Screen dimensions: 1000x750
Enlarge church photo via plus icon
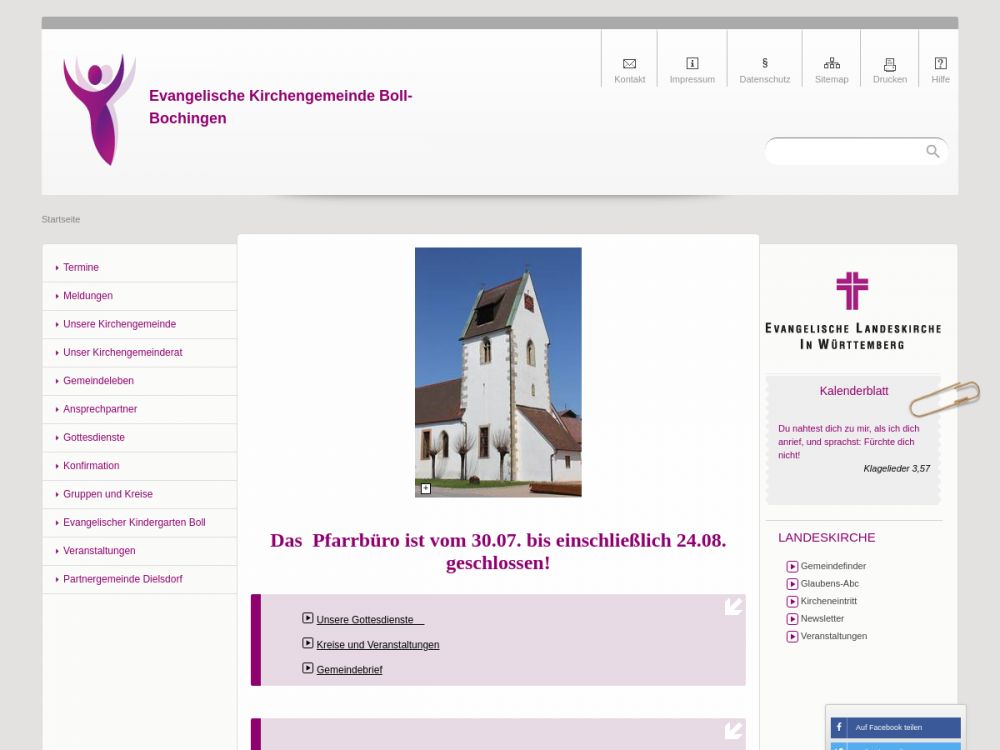pyautogui.click(x=426, y=488)
